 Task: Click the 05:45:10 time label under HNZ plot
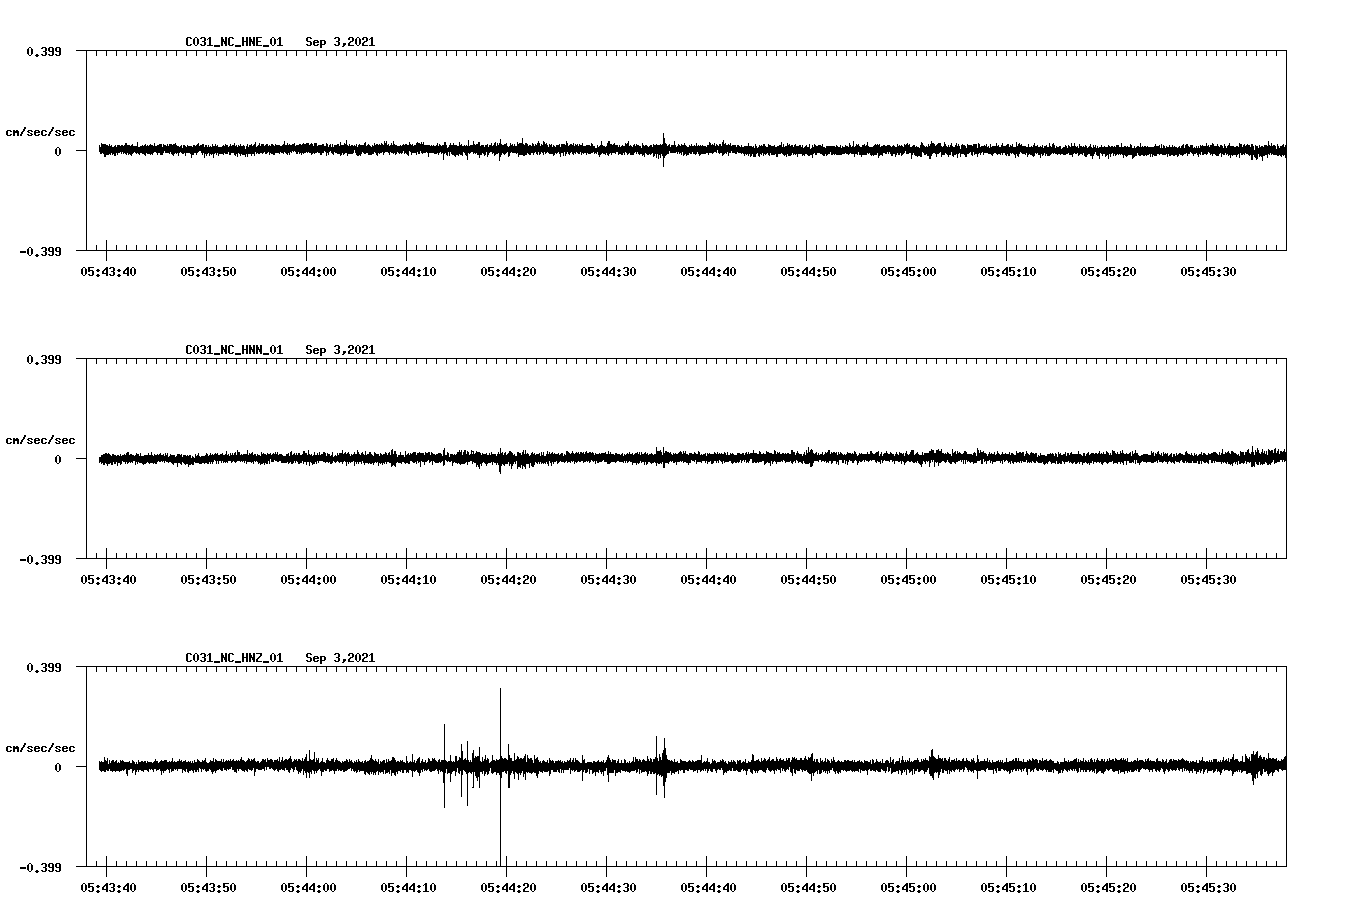1008,888
